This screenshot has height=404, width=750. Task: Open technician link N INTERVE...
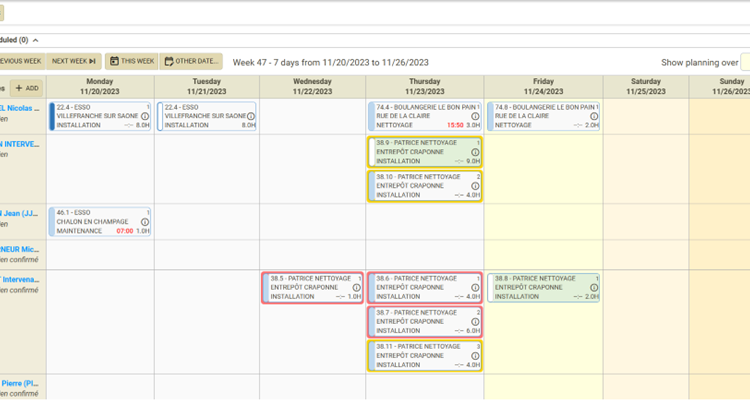tap(20, 144)
